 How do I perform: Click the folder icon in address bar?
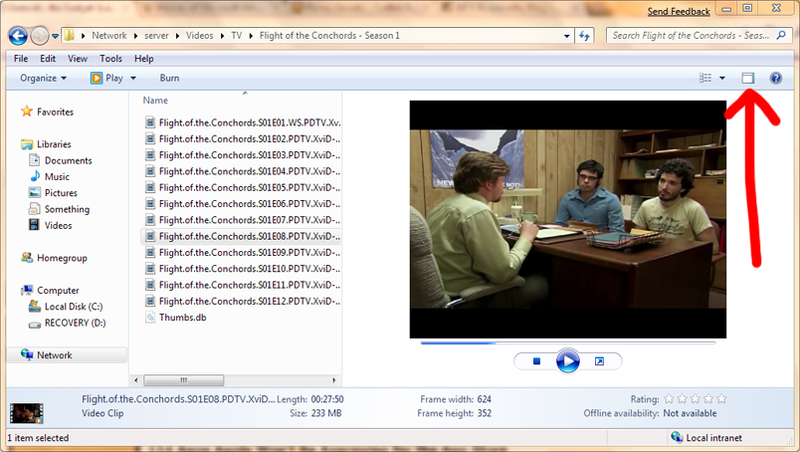pos(69,35)
